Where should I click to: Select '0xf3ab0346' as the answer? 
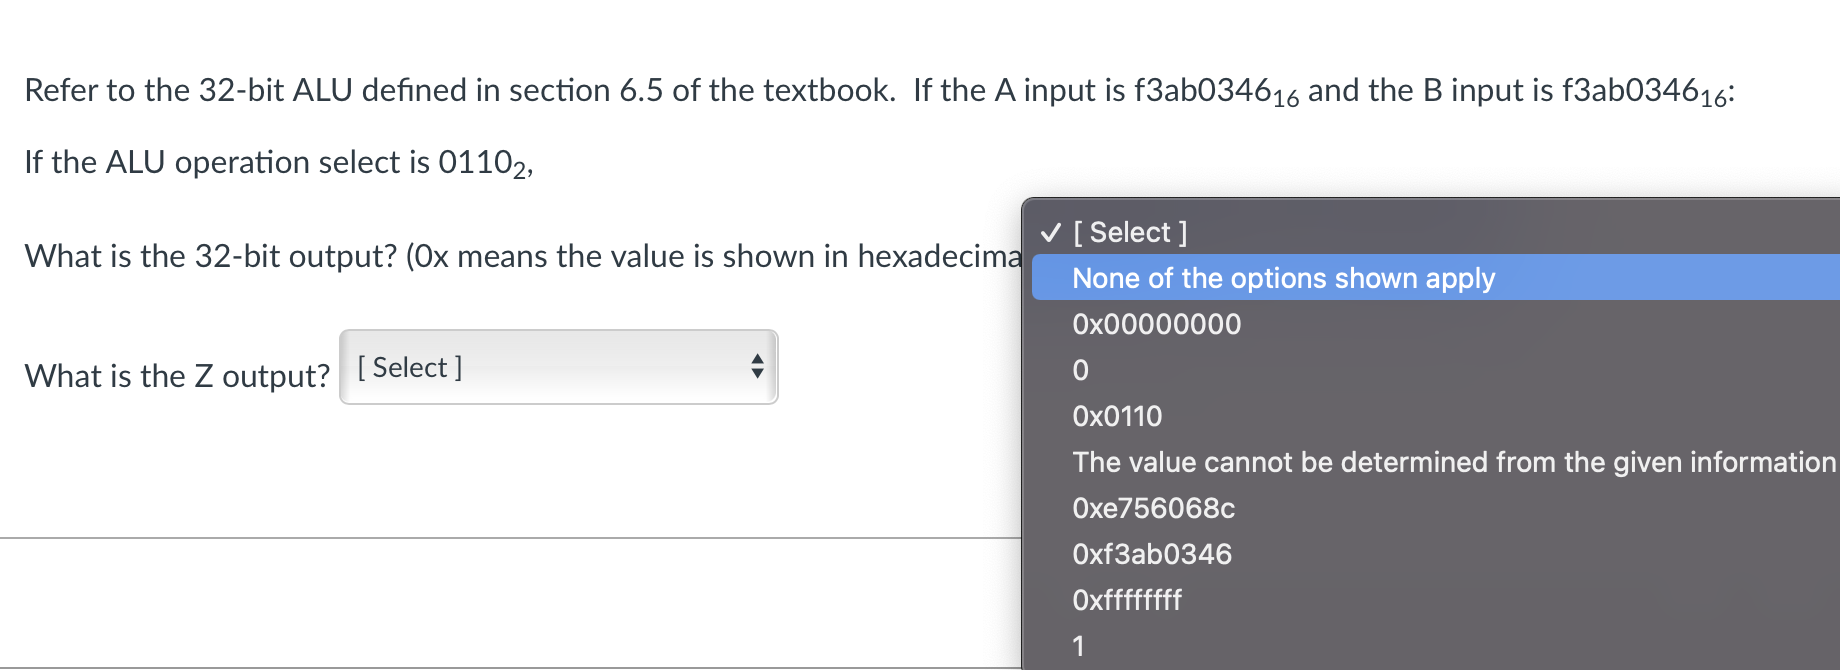tap(1151, 554)
